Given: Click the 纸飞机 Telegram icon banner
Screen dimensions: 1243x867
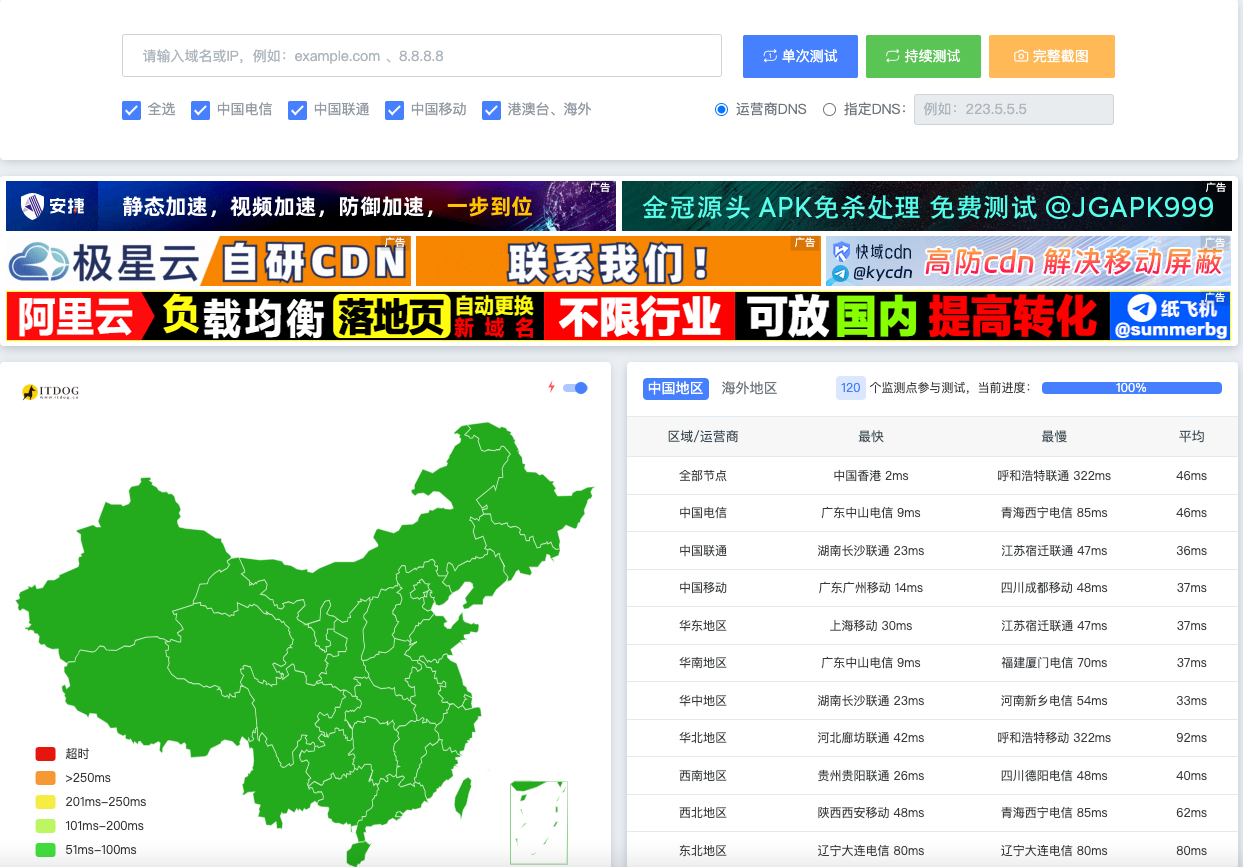Looking at the screenshot, I should pyautogui.click(x=1169, y=316).
